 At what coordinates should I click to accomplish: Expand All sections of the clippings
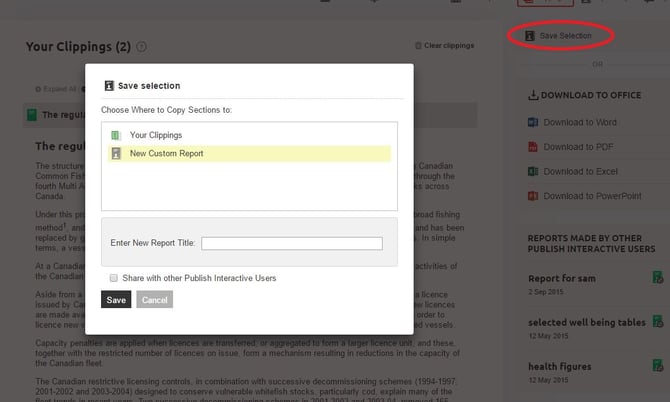point(60,89)
